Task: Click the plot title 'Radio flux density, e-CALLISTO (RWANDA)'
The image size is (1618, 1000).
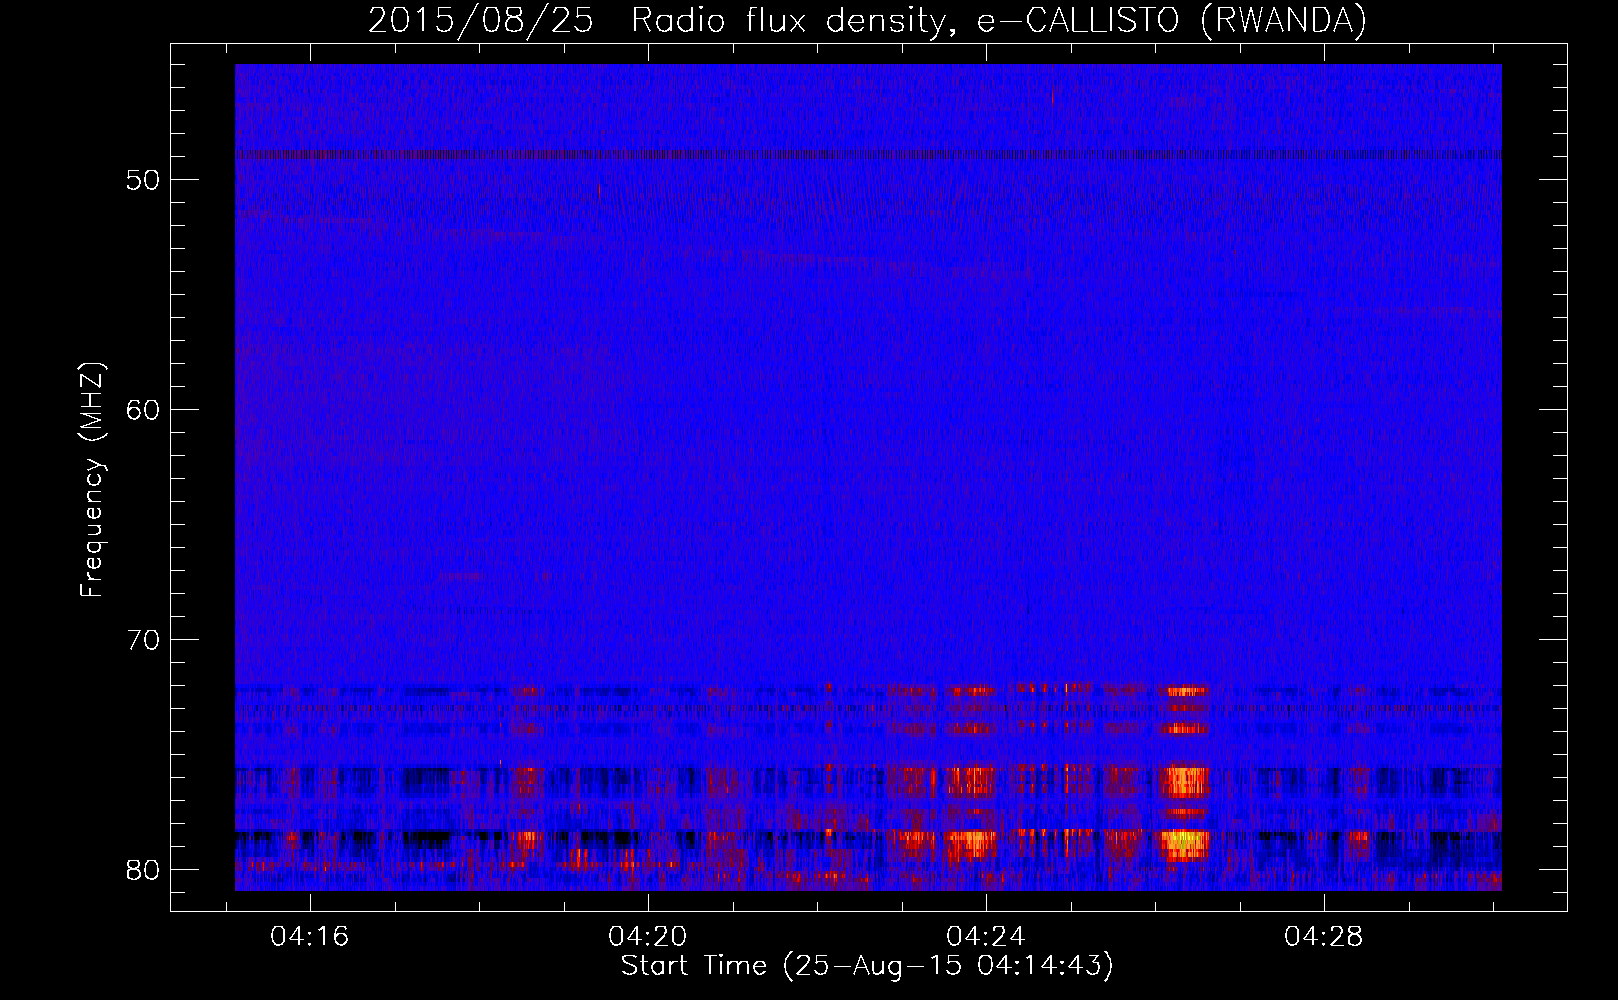Action: pyautogui.click(x=999, y=20)
